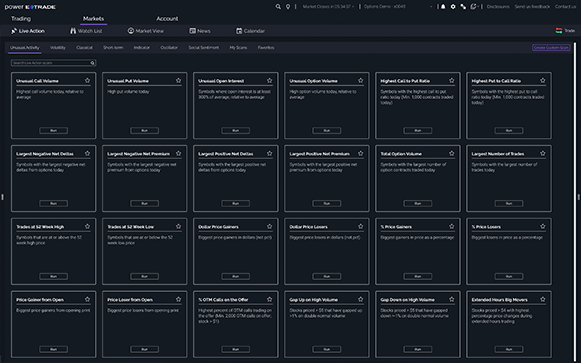This screenshot has width=581, height=363.
Task: Open the Calendar section
Action: click(250, 31)
